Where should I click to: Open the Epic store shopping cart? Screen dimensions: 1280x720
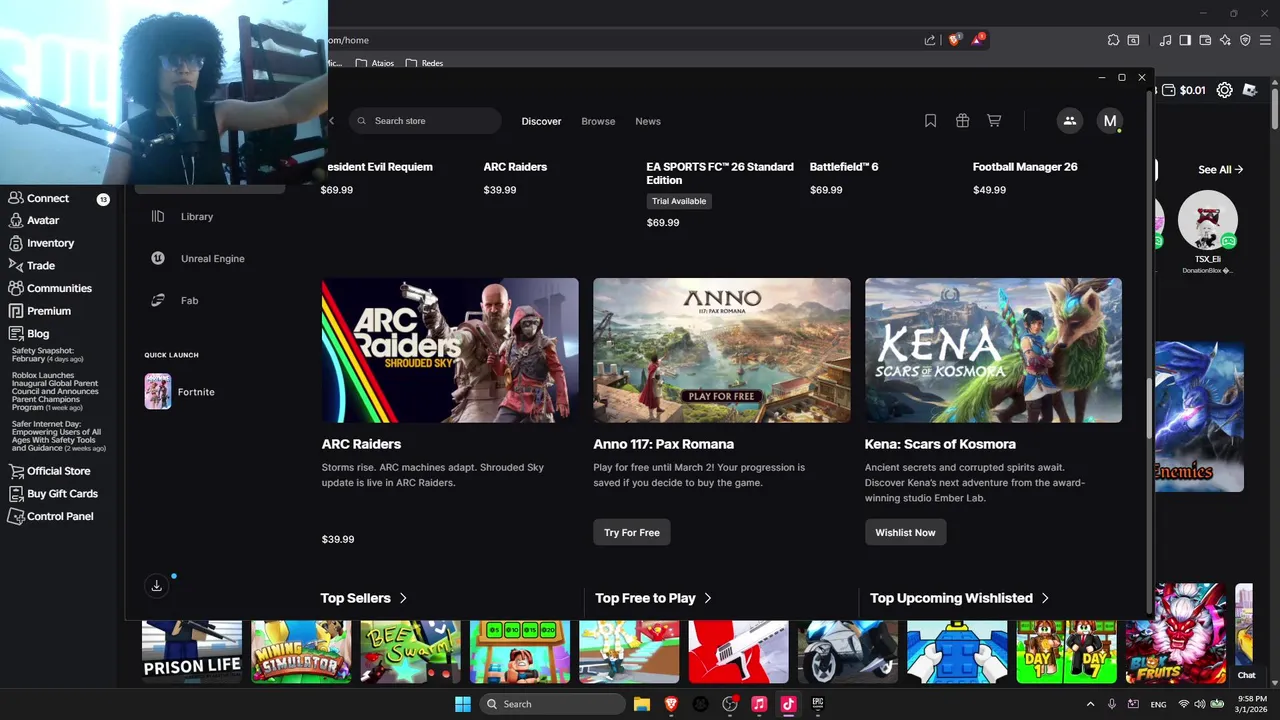pos(994,121)
